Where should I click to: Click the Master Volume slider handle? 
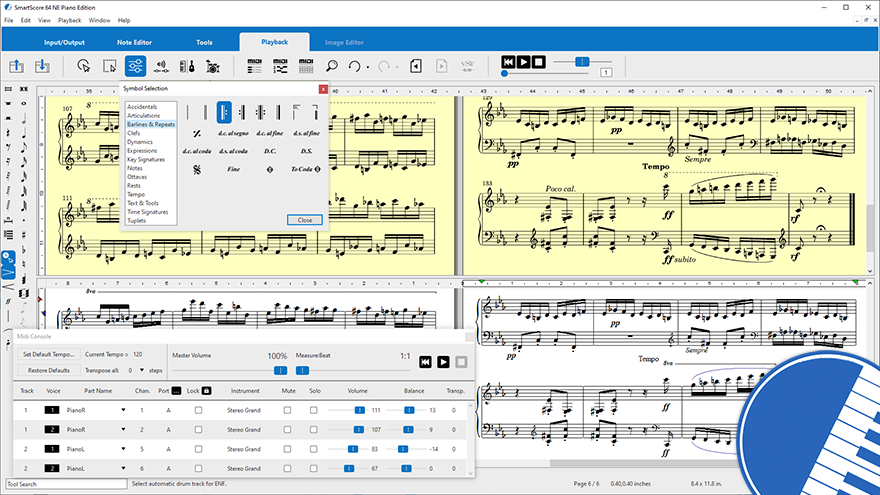pyautogui.click(x=280, y=370)
